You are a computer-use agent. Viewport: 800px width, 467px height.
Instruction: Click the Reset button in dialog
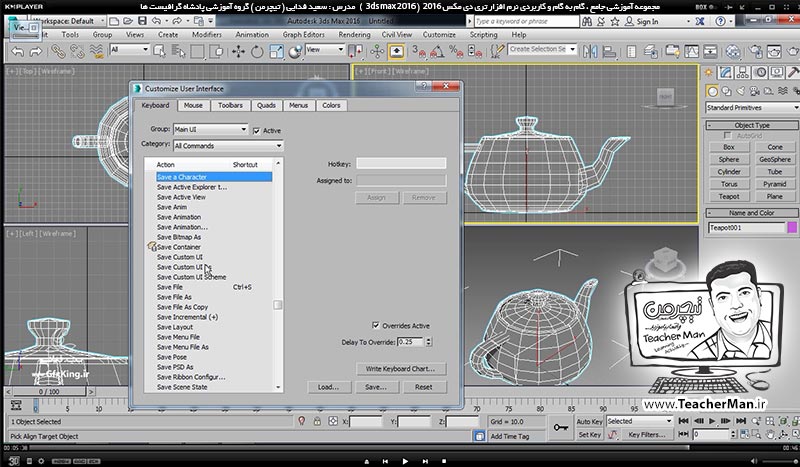pos(423,387)
